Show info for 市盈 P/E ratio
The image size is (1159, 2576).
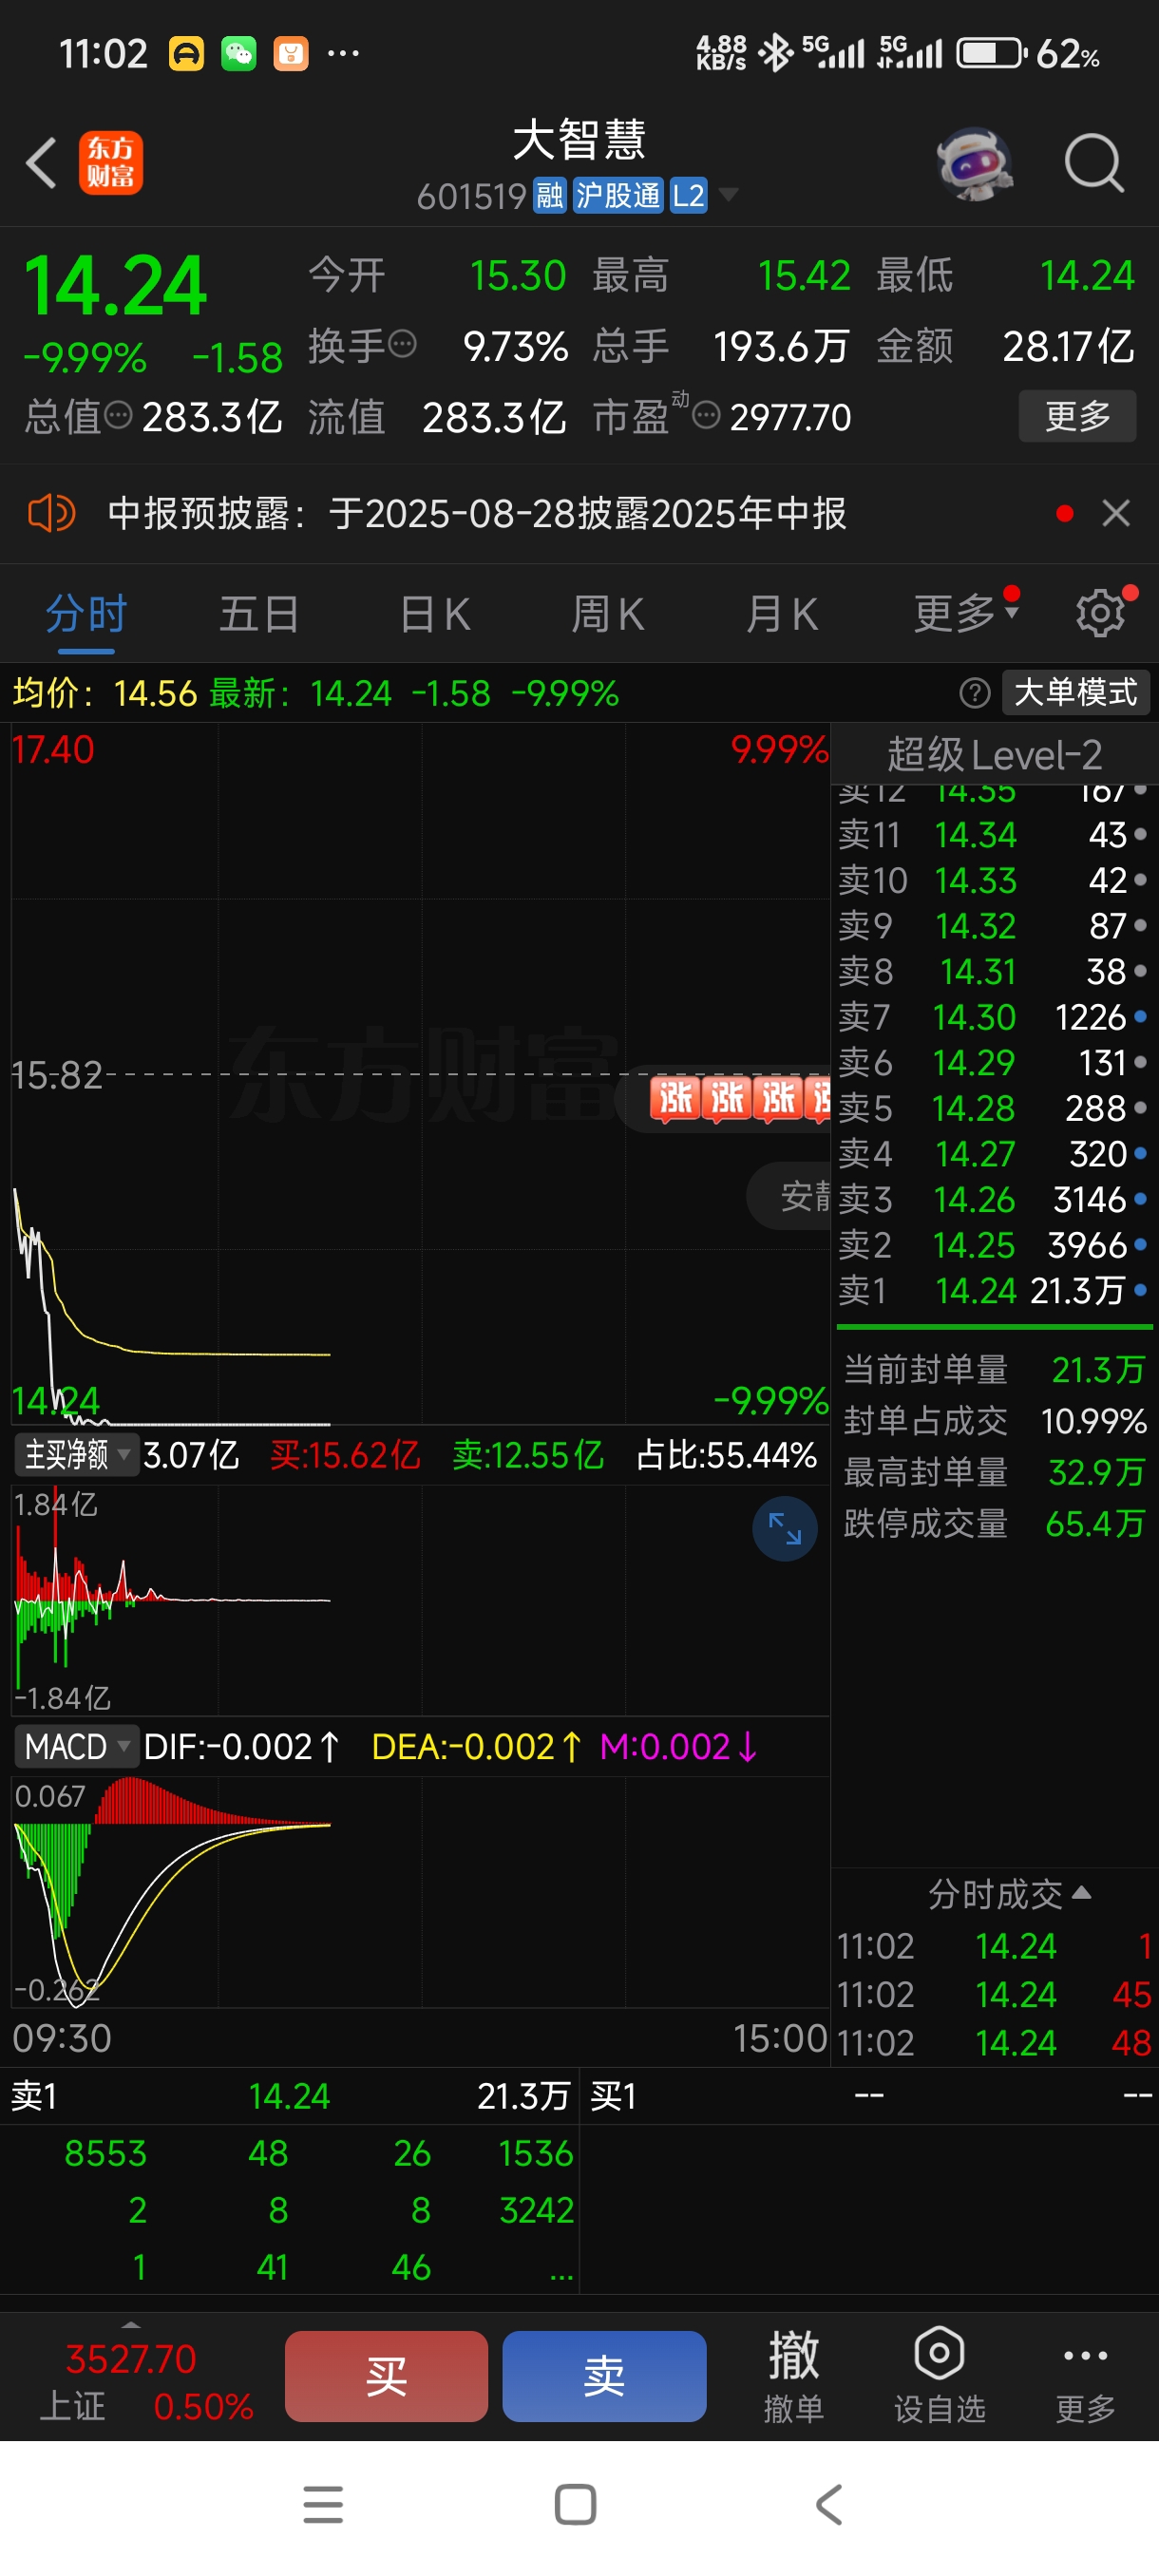tap(706, 415)
